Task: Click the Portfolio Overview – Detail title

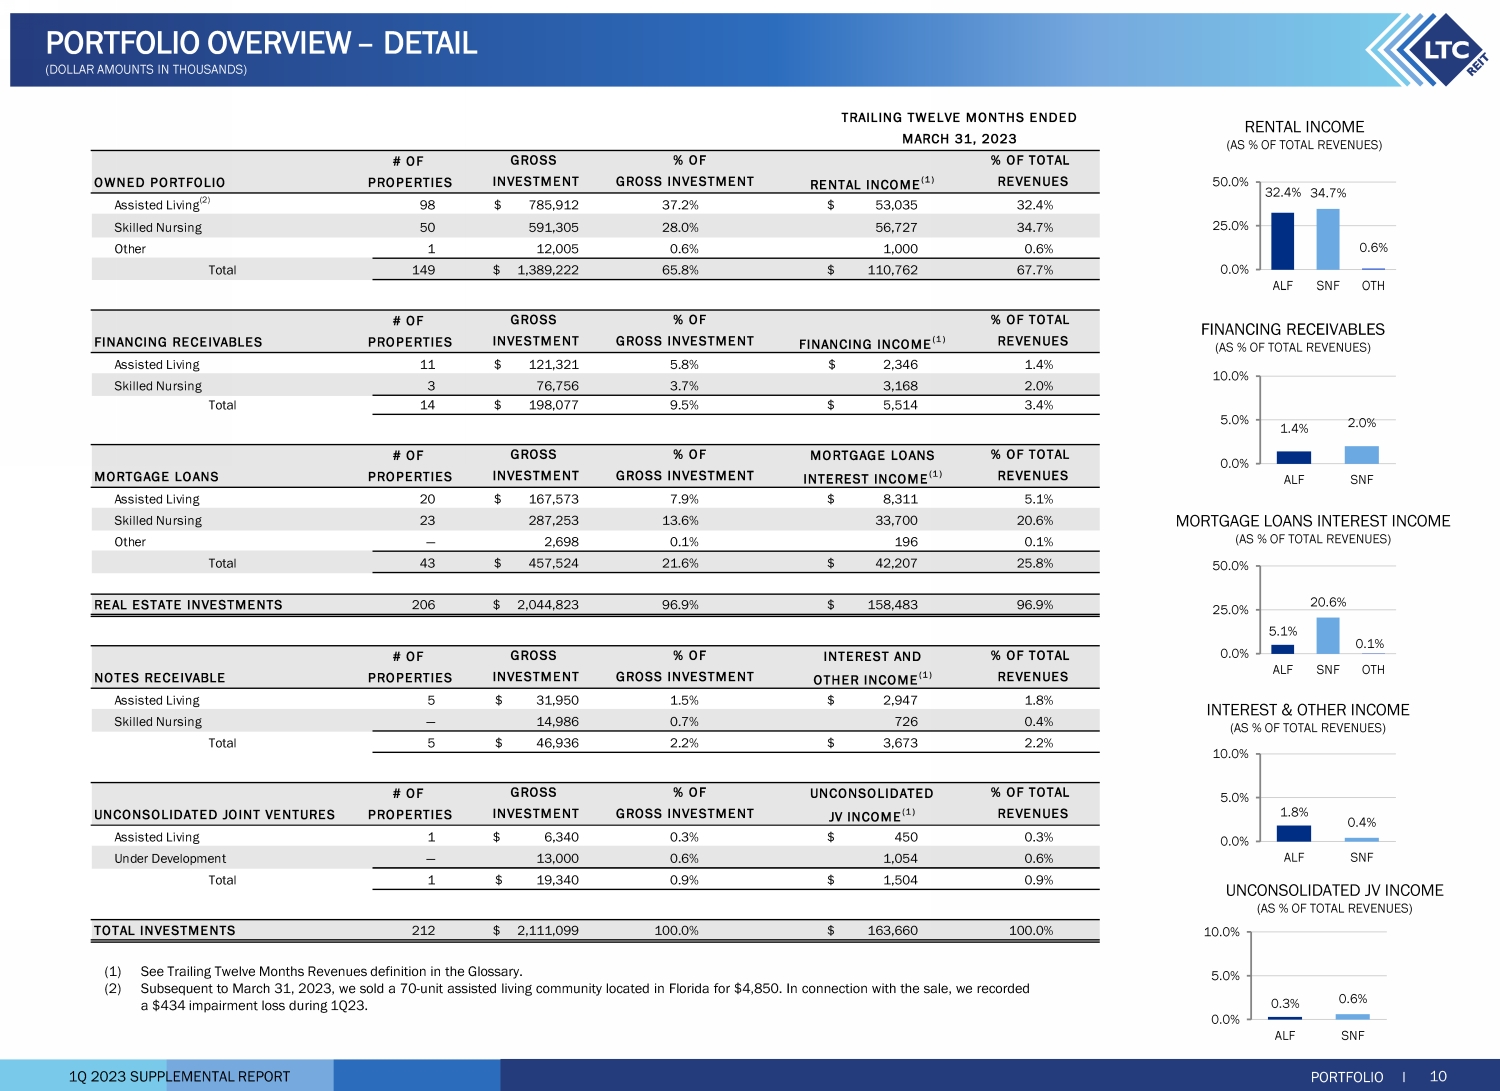Action: [261, 43]
